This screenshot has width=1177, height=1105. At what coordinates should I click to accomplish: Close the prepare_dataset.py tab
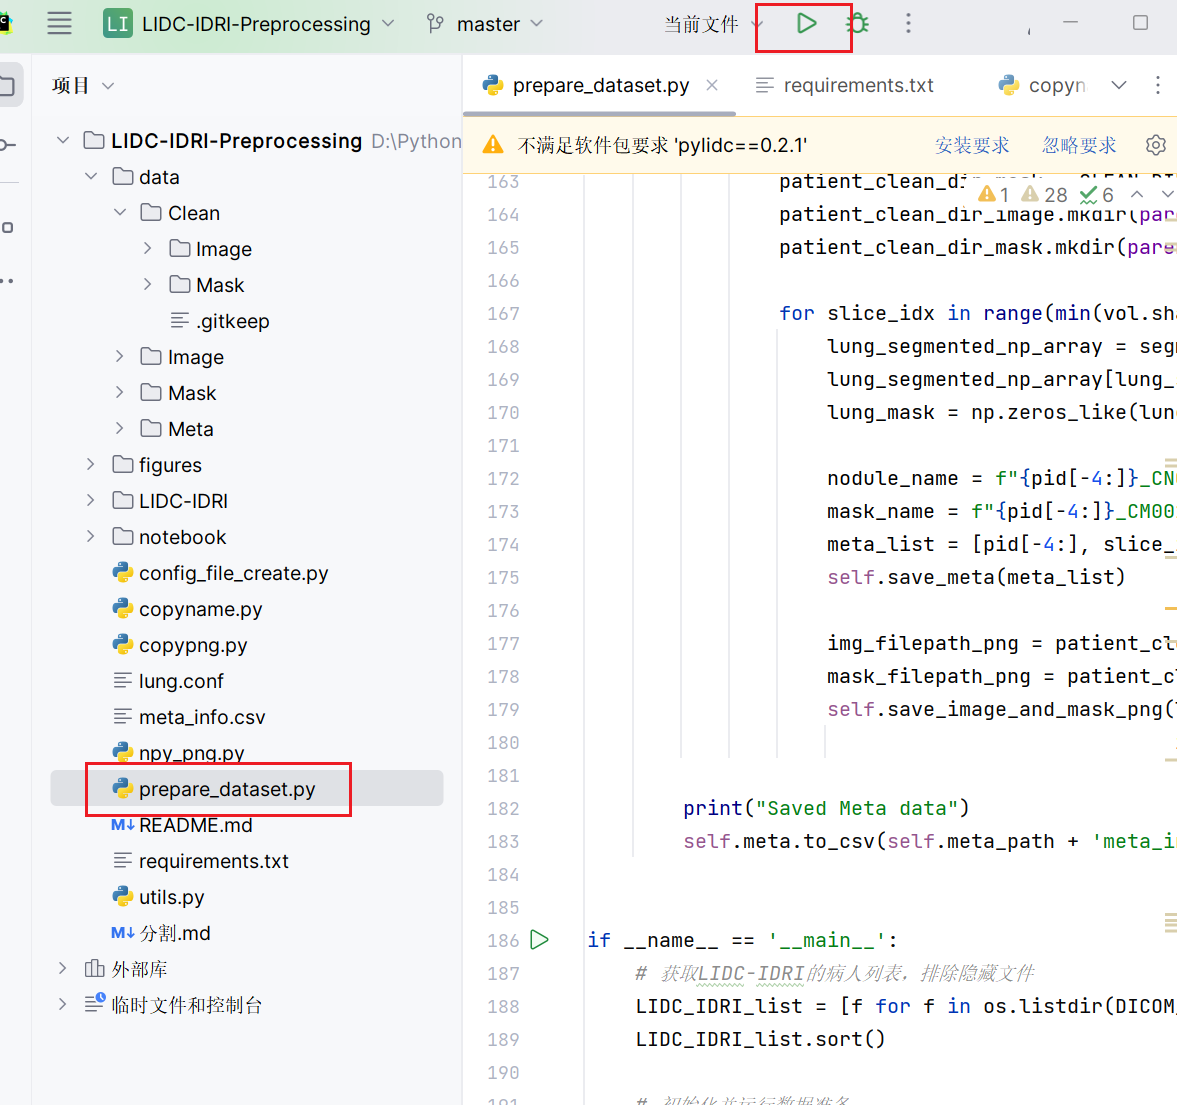click(712, 86)
